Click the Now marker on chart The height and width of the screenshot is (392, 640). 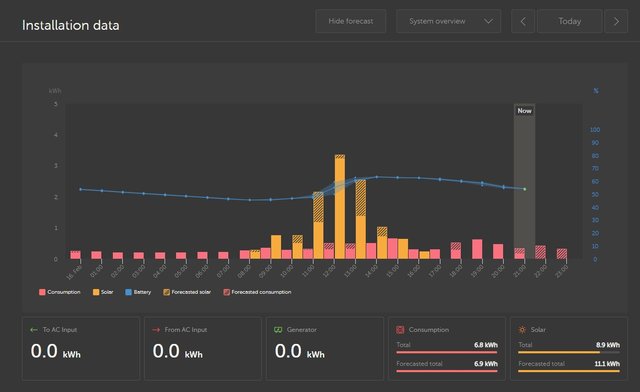[x=524, y=111]
